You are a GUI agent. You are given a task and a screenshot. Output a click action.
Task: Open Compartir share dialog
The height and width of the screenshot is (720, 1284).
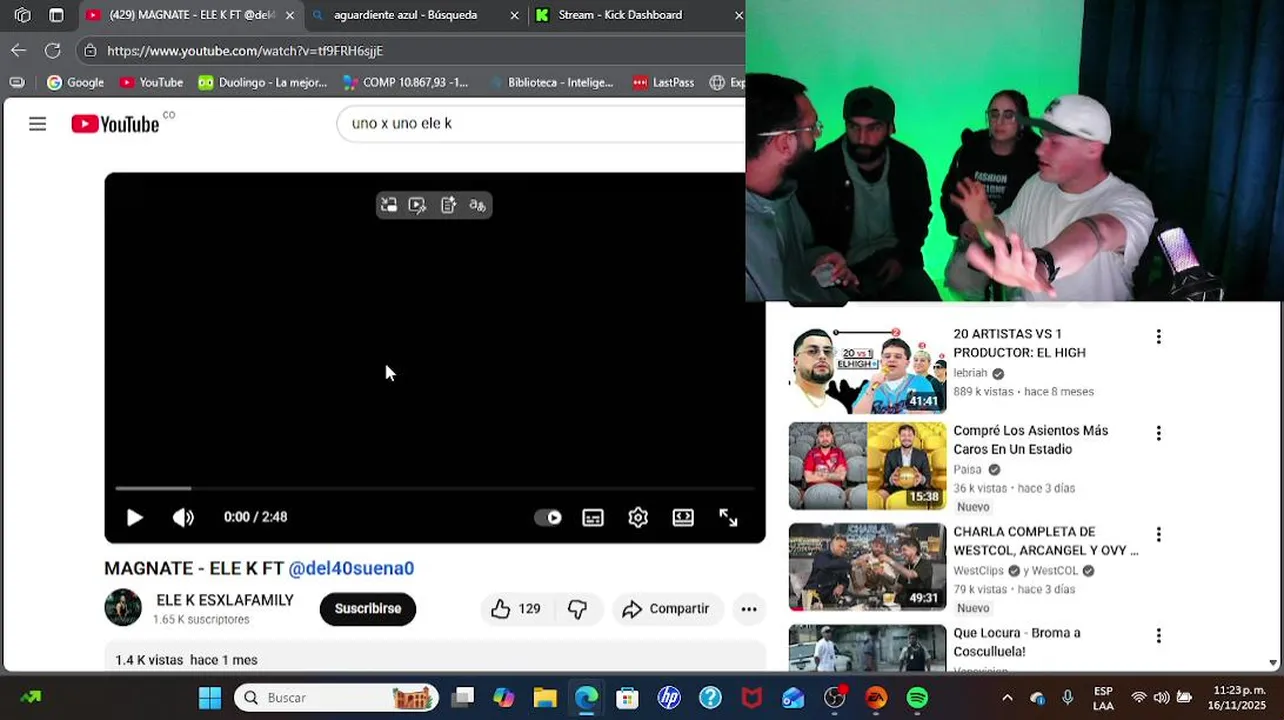[x=666, y=609]
